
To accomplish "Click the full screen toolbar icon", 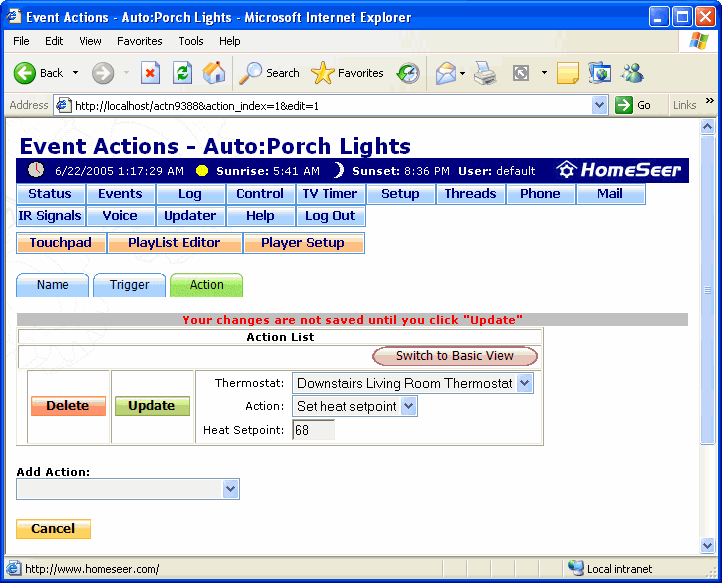I will (521, 73).
